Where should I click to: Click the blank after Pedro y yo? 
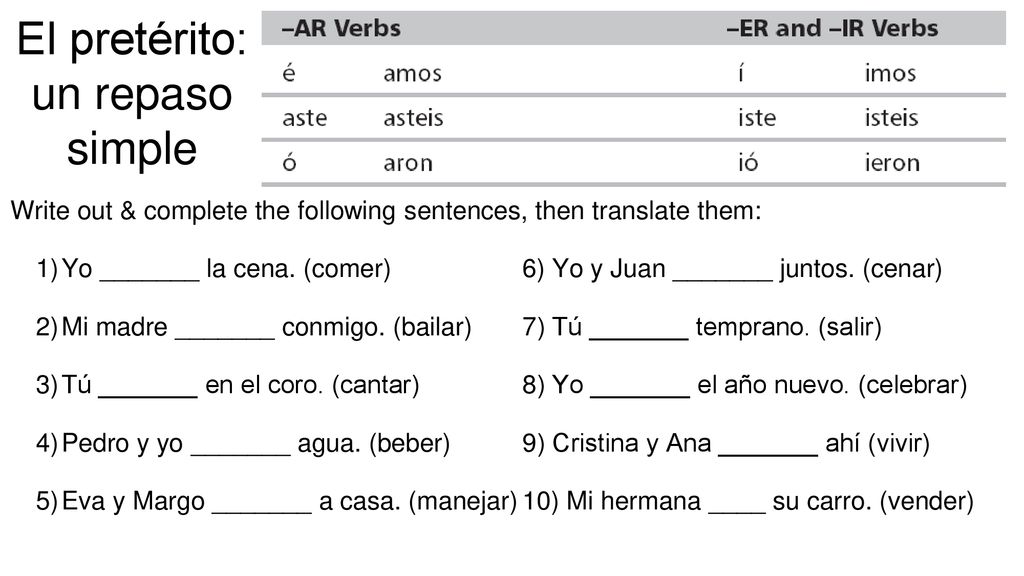tap(241, 449)
